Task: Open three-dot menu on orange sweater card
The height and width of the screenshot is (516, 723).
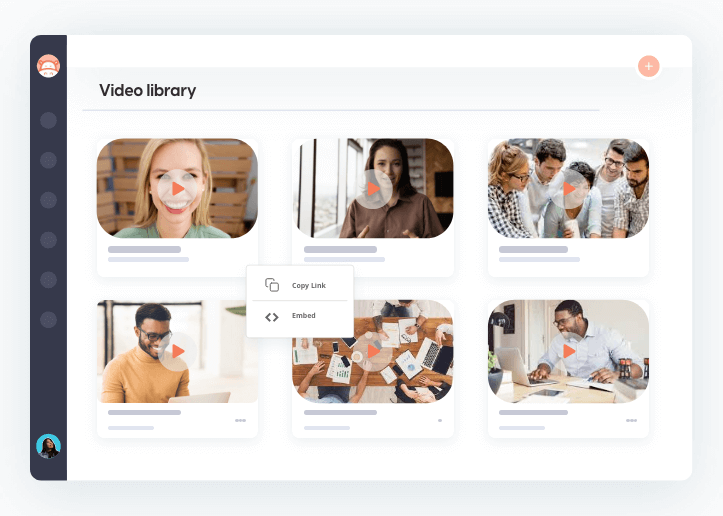Action: tap(240, 421)
